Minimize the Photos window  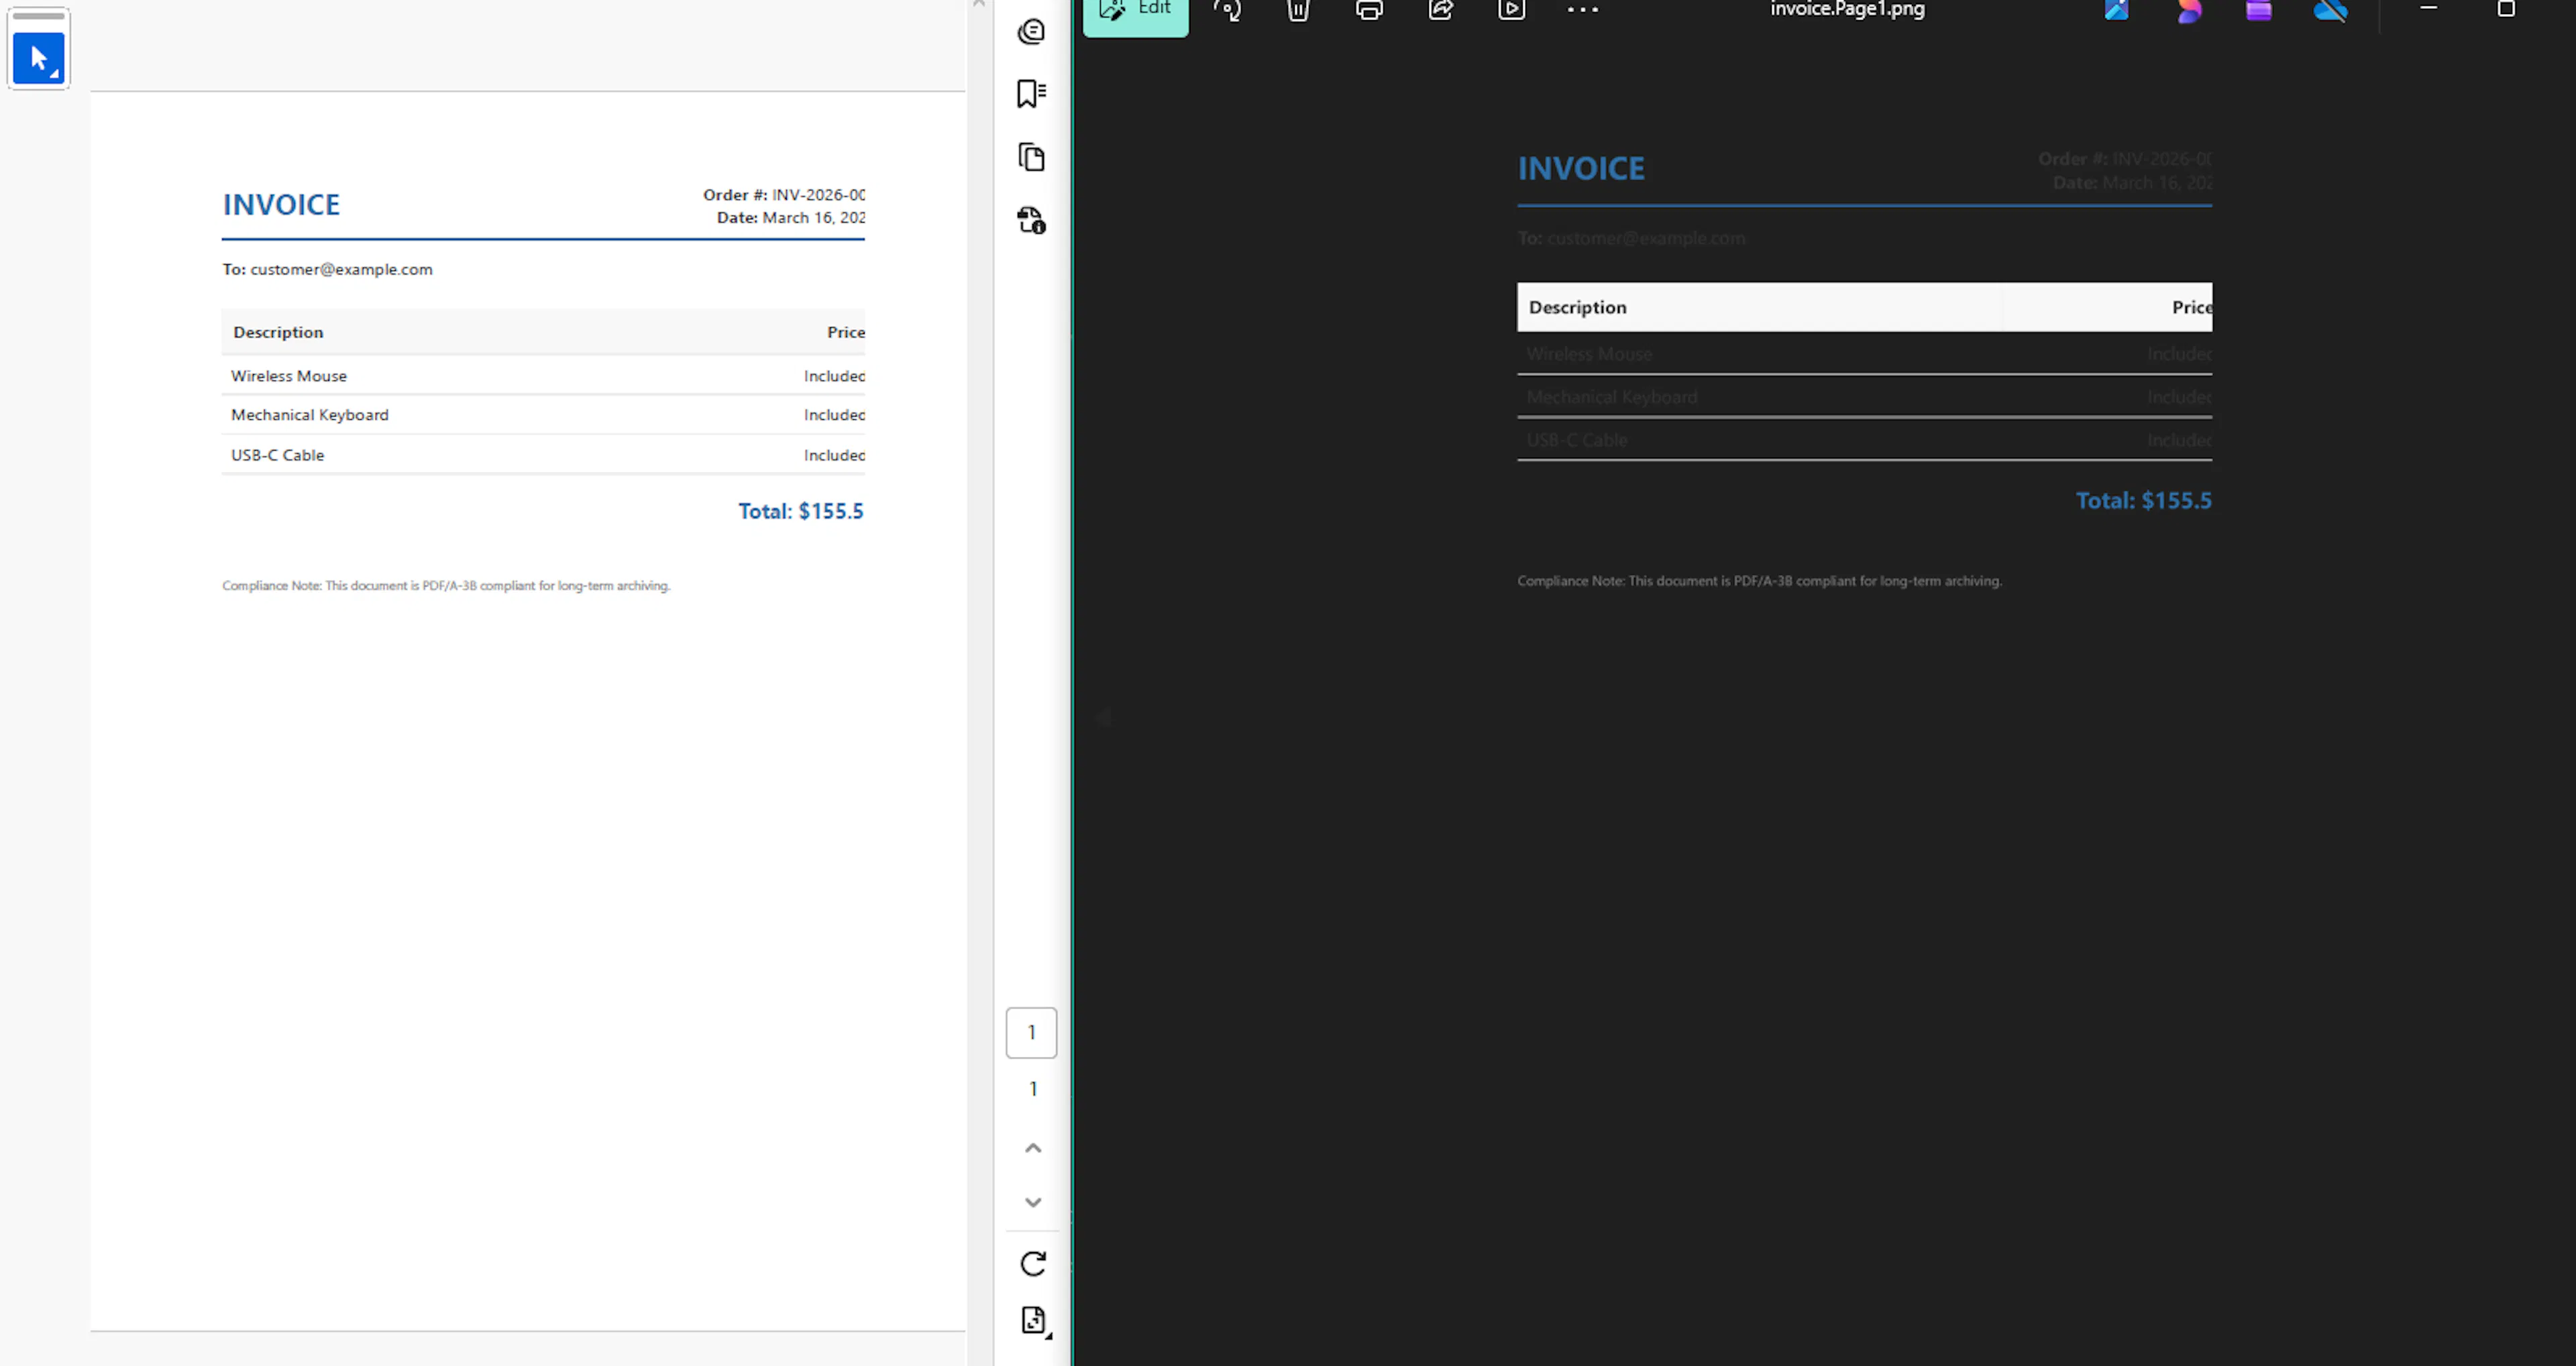[x=2429, y=8]
